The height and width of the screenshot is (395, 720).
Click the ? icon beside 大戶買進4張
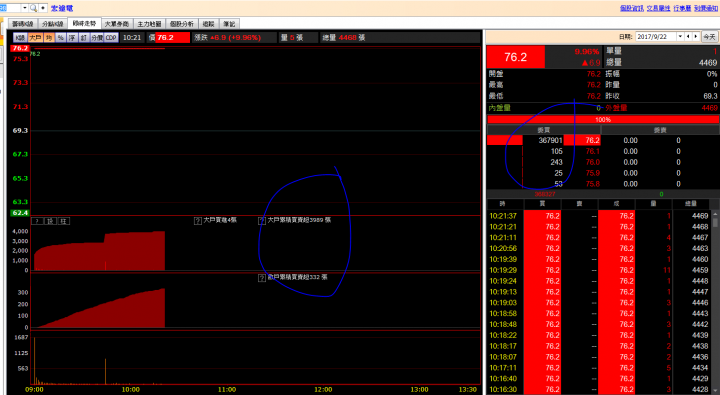(x=197, y=221)
